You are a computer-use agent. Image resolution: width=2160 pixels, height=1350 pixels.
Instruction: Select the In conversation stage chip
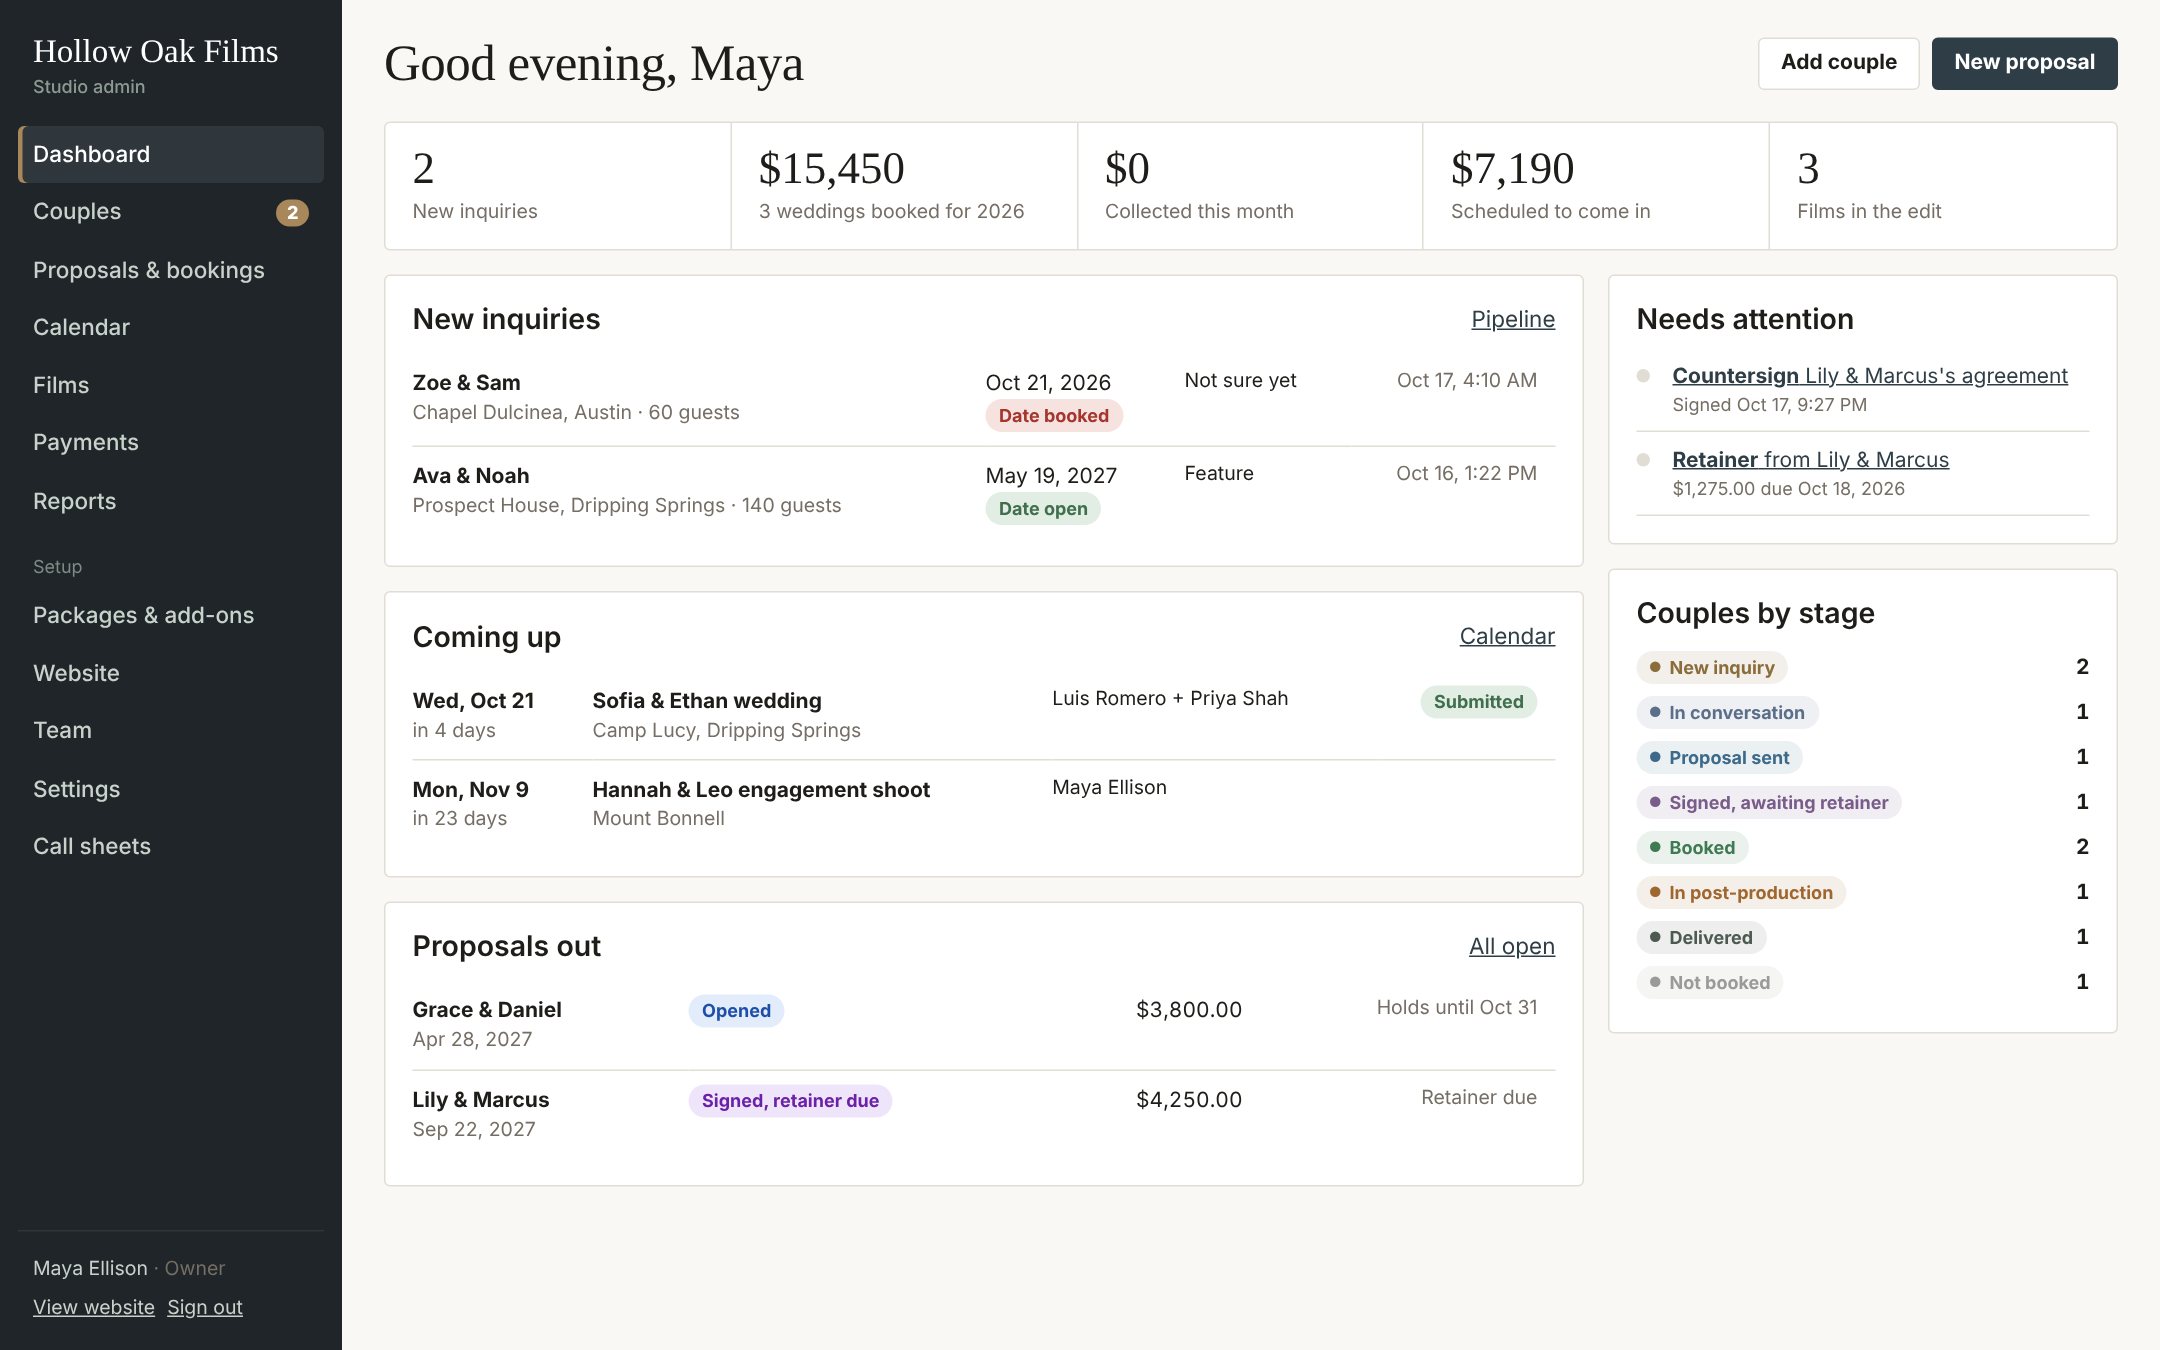[x=1727, y=713]
